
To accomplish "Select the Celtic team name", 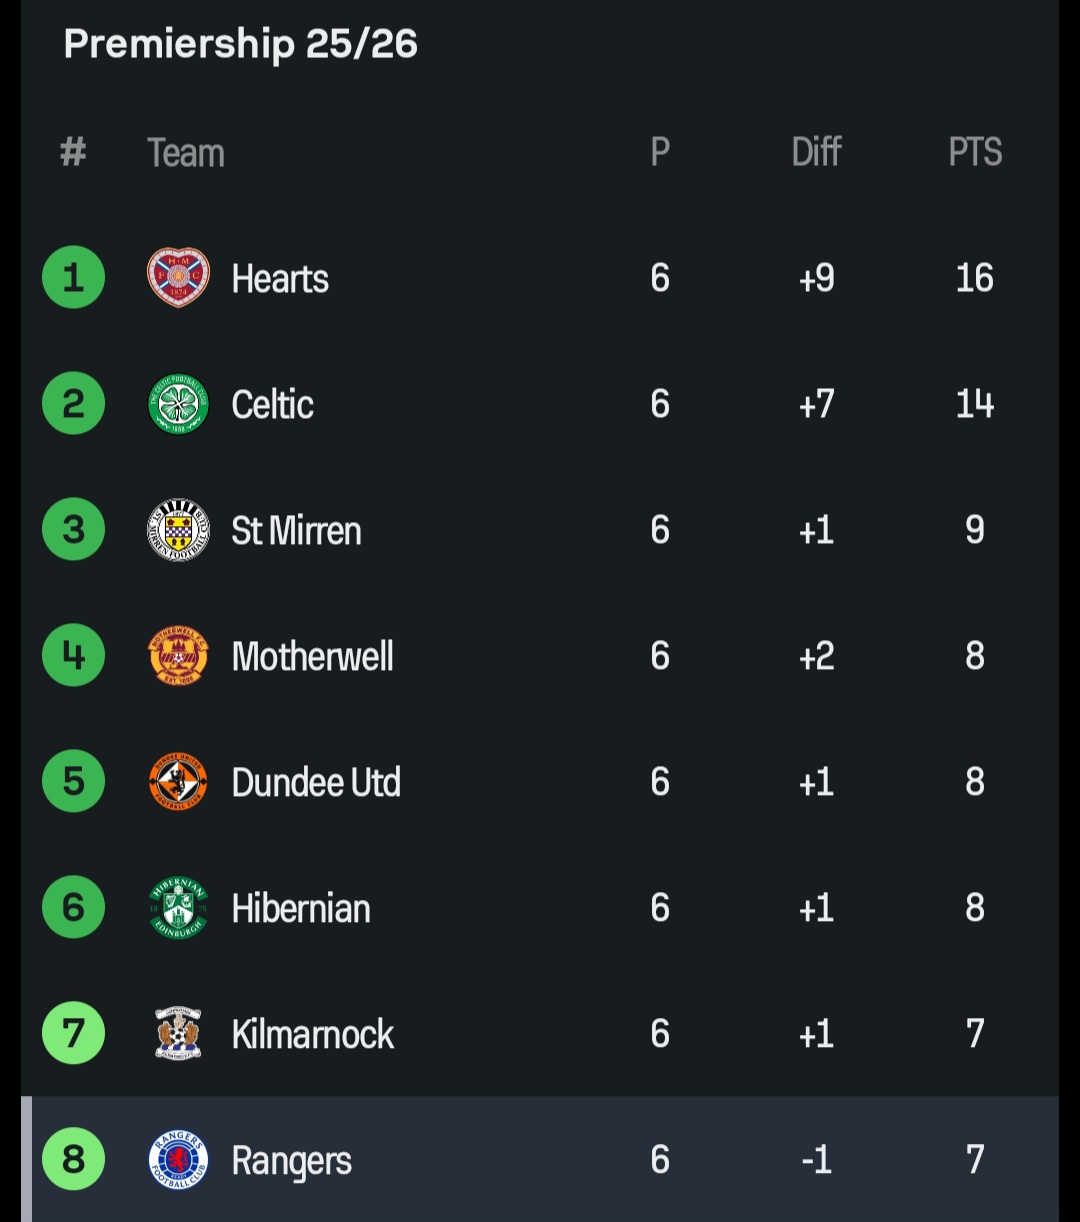I will (x=273, y=405).
